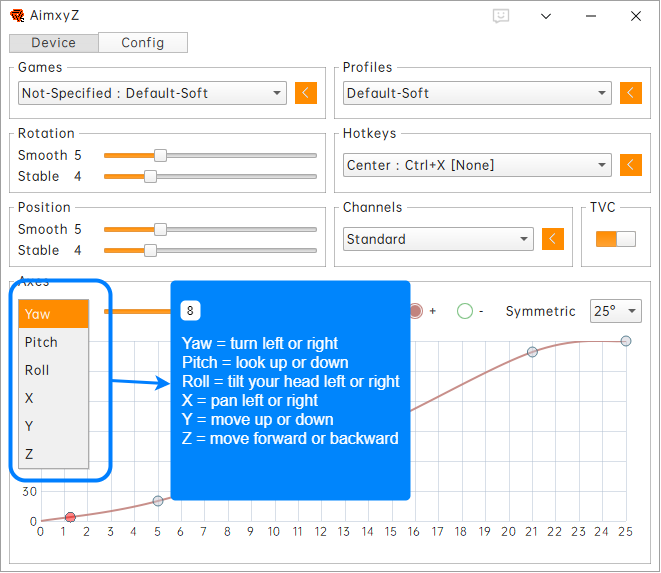Click the orange arrow button beside Games dropdown
Screen dimensions: 661x573
click(x=306, y=93)
